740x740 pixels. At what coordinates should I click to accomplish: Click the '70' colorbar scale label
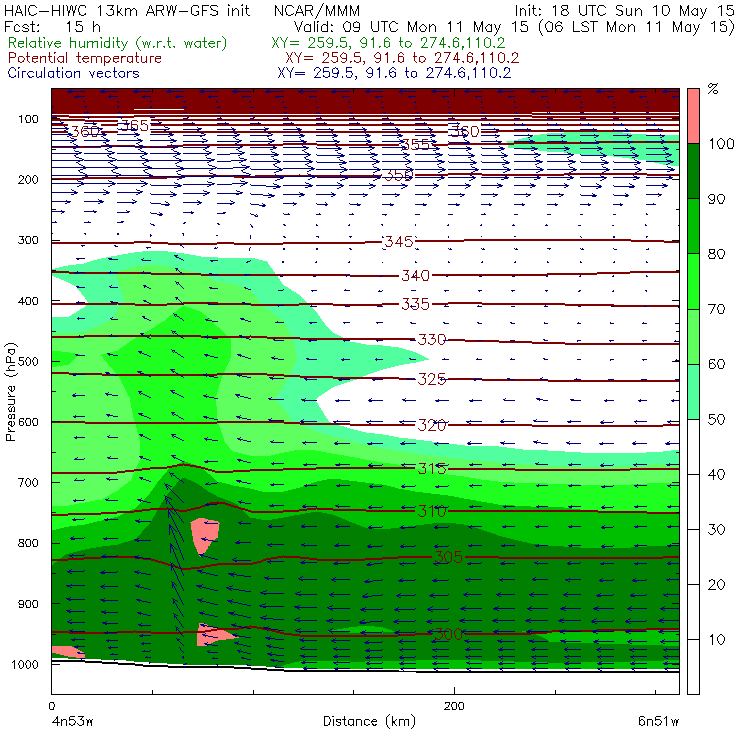[x=717, y=309]
